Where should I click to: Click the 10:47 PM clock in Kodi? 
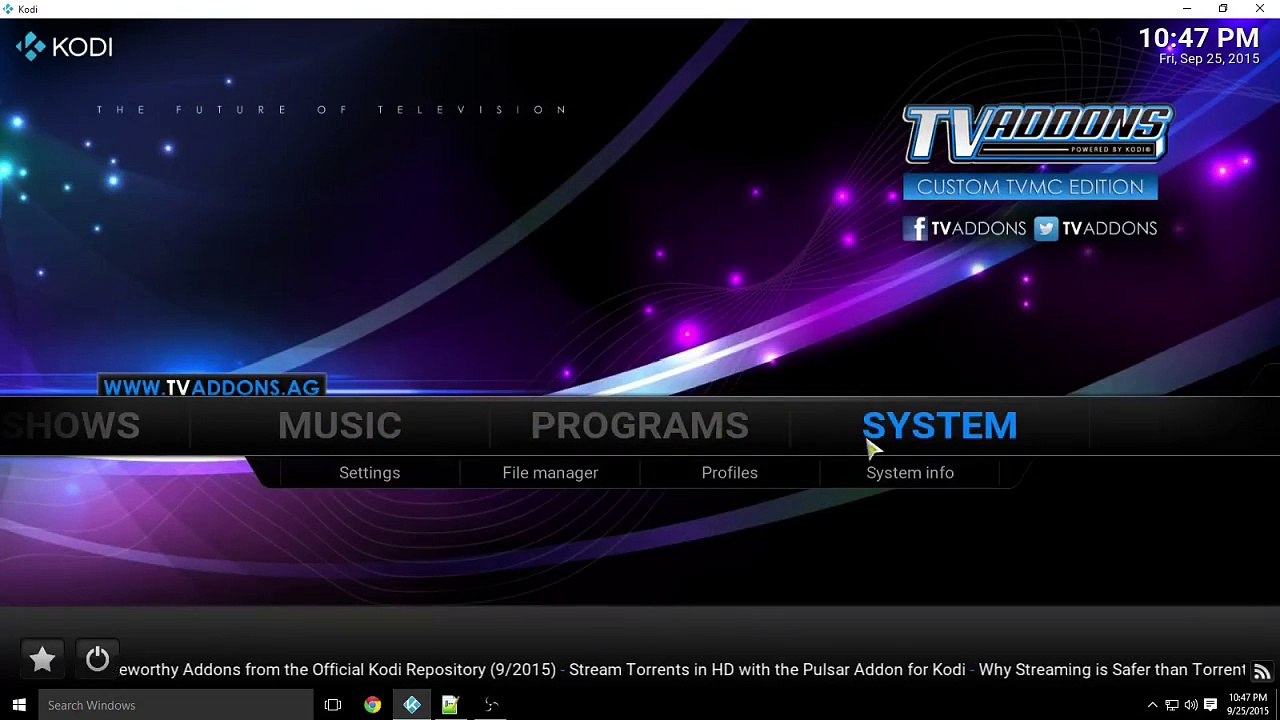point(1198,38)
